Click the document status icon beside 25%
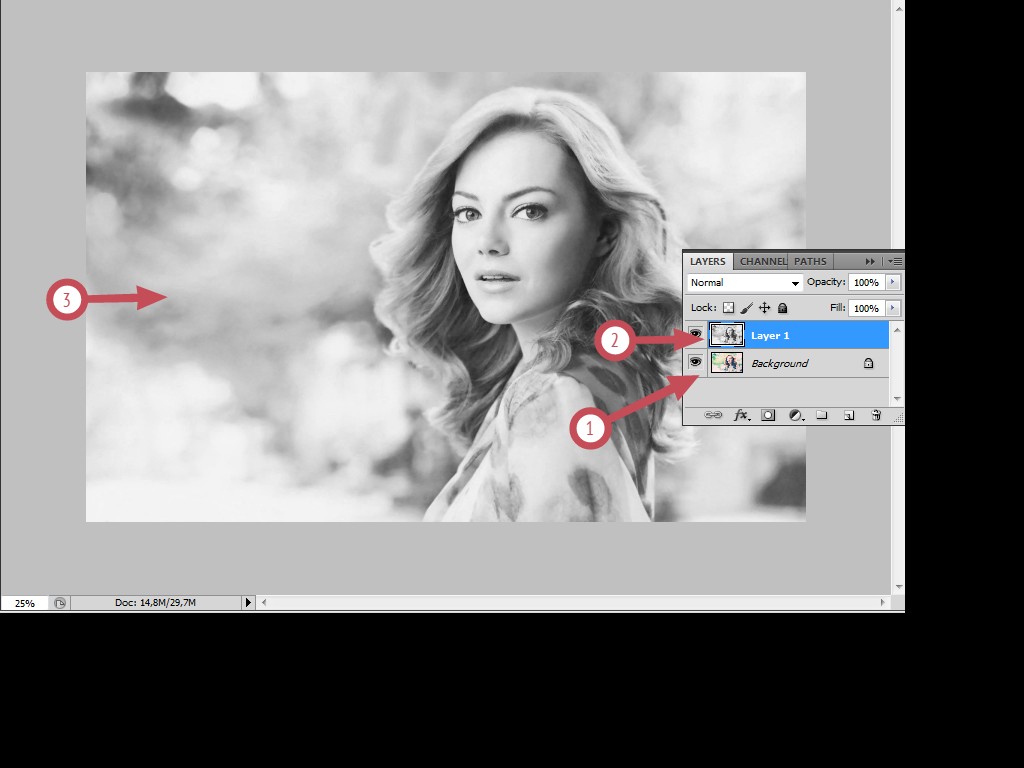The image size is (1024, 768). (x=59, y=603)
